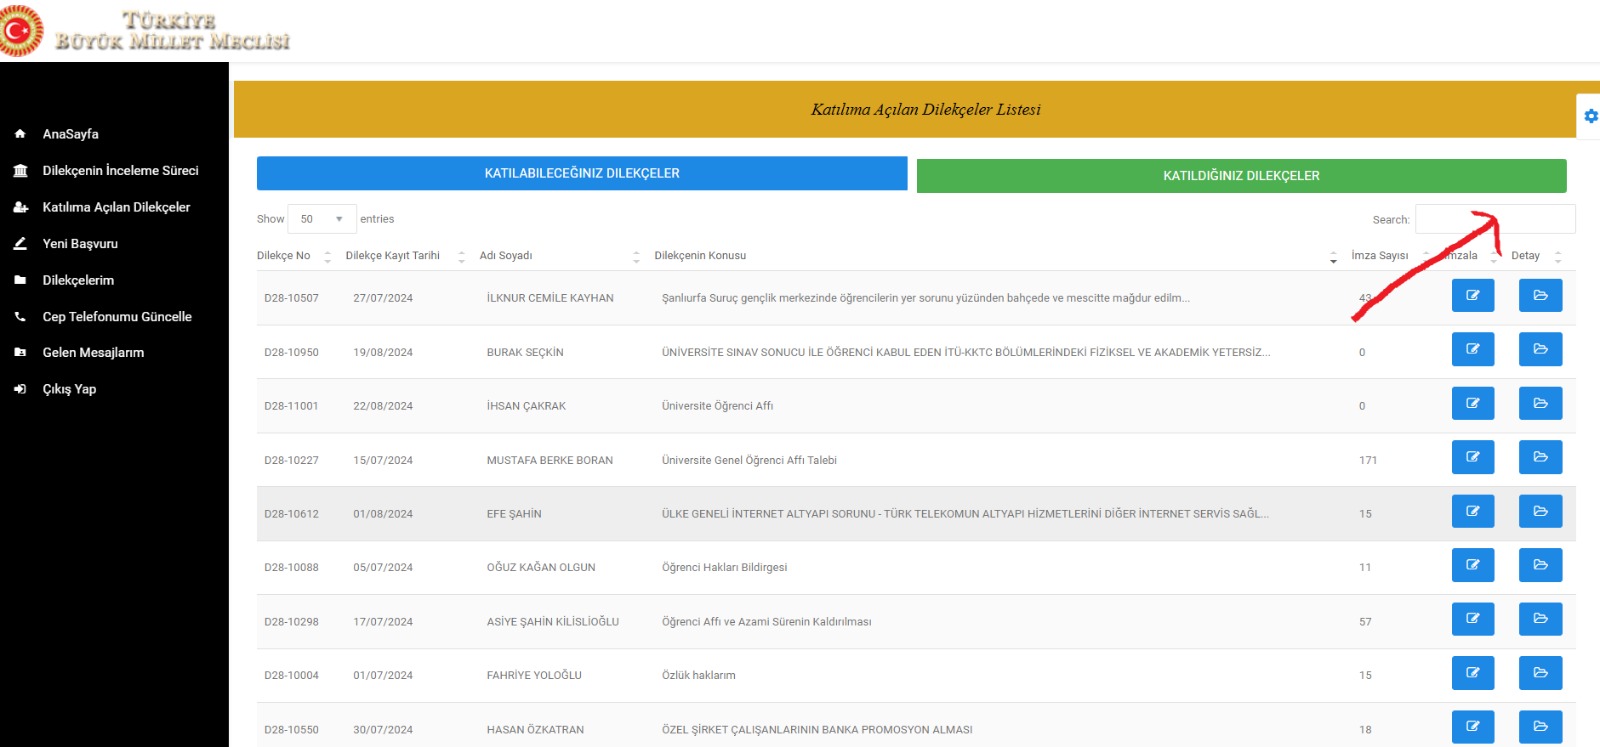Open detail folder for HASAN ÖZKATRAN petition
Screen dimensions: 1600x747
1540,727
